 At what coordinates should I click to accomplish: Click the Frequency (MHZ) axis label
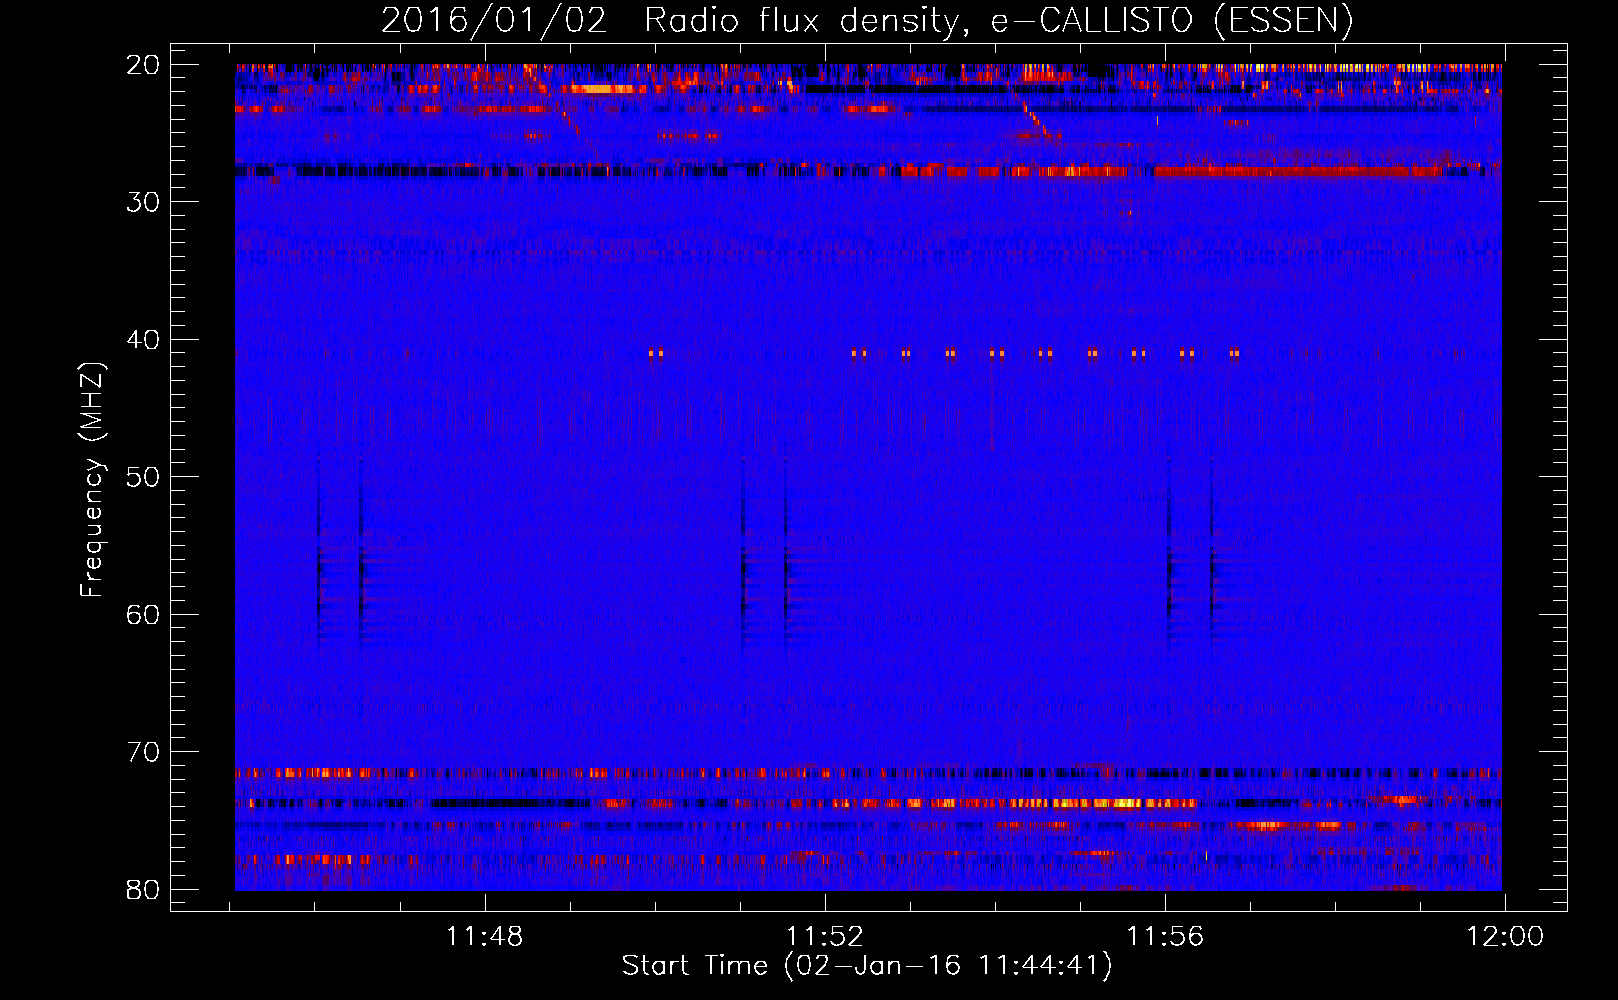pyautogui.click(x=92, y=480)
